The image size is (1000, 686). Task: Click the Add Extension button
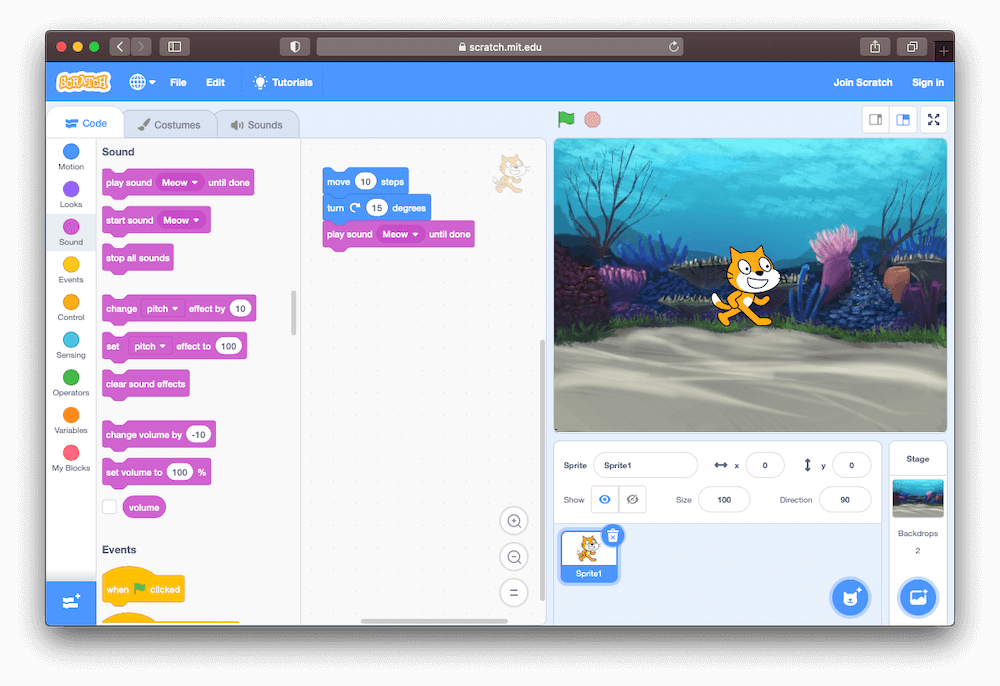(71, 602)
